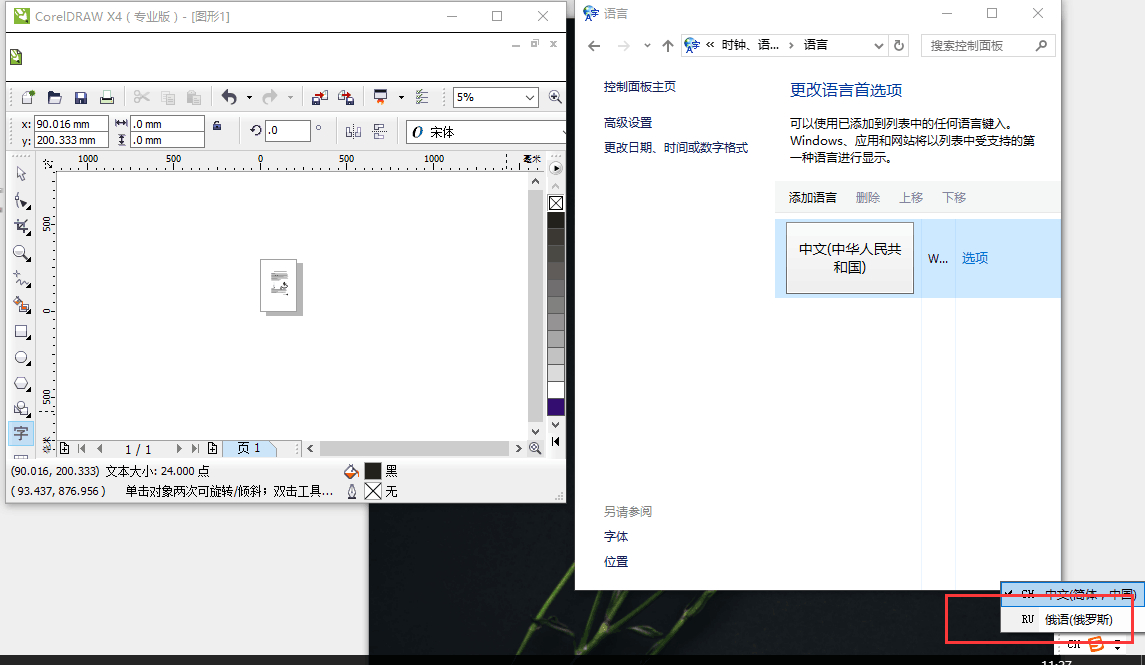This screenshot has height=665, width=1145.
Task: Go back in 语言 window
Action: tap(594, 45)
